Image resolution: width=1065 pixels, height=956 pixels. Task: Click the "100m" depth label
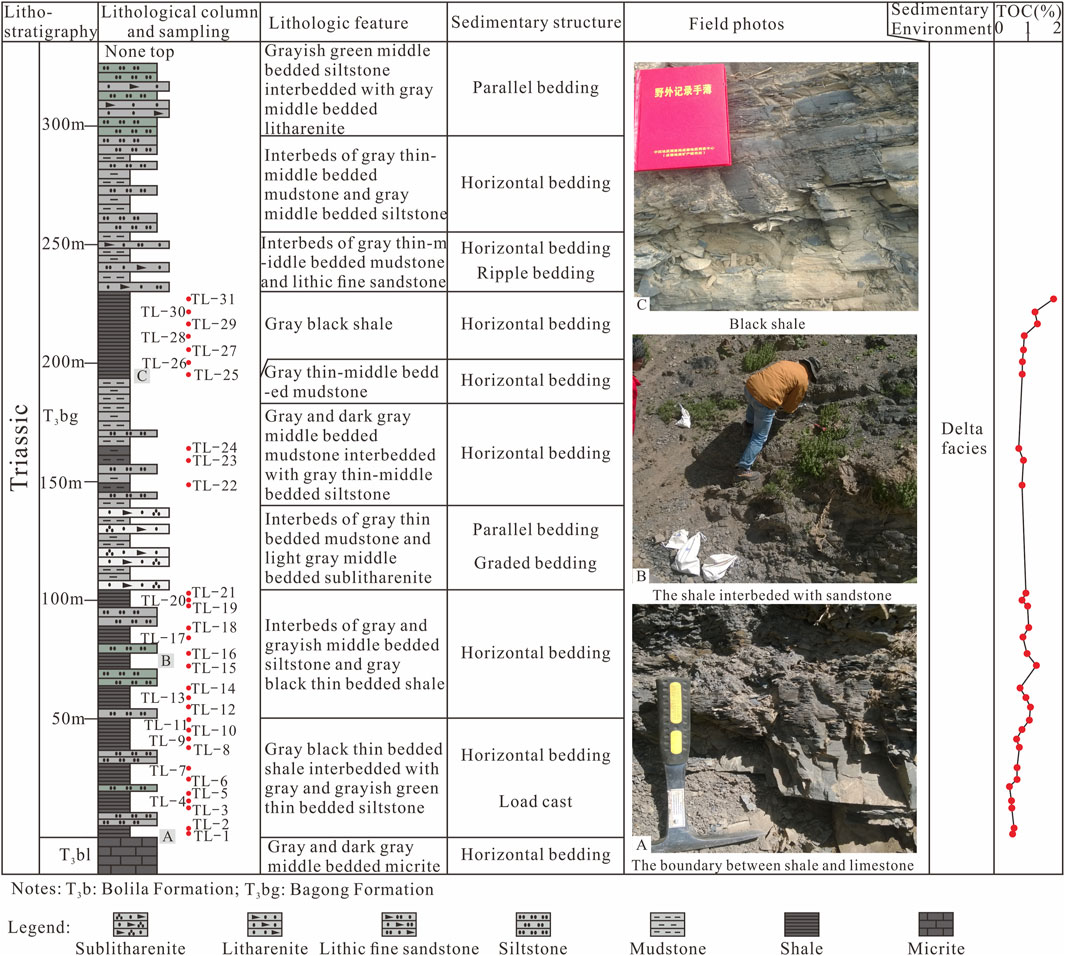[63, 599]
